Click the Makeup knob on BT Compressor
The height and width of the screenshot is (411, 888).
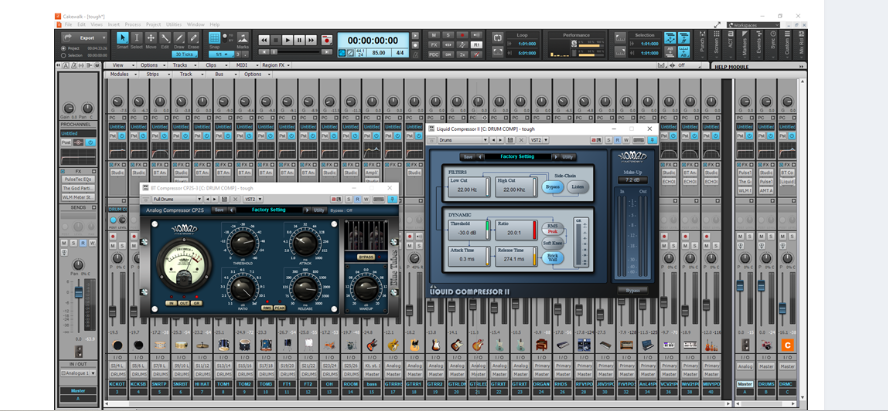[x=366, y=288]
